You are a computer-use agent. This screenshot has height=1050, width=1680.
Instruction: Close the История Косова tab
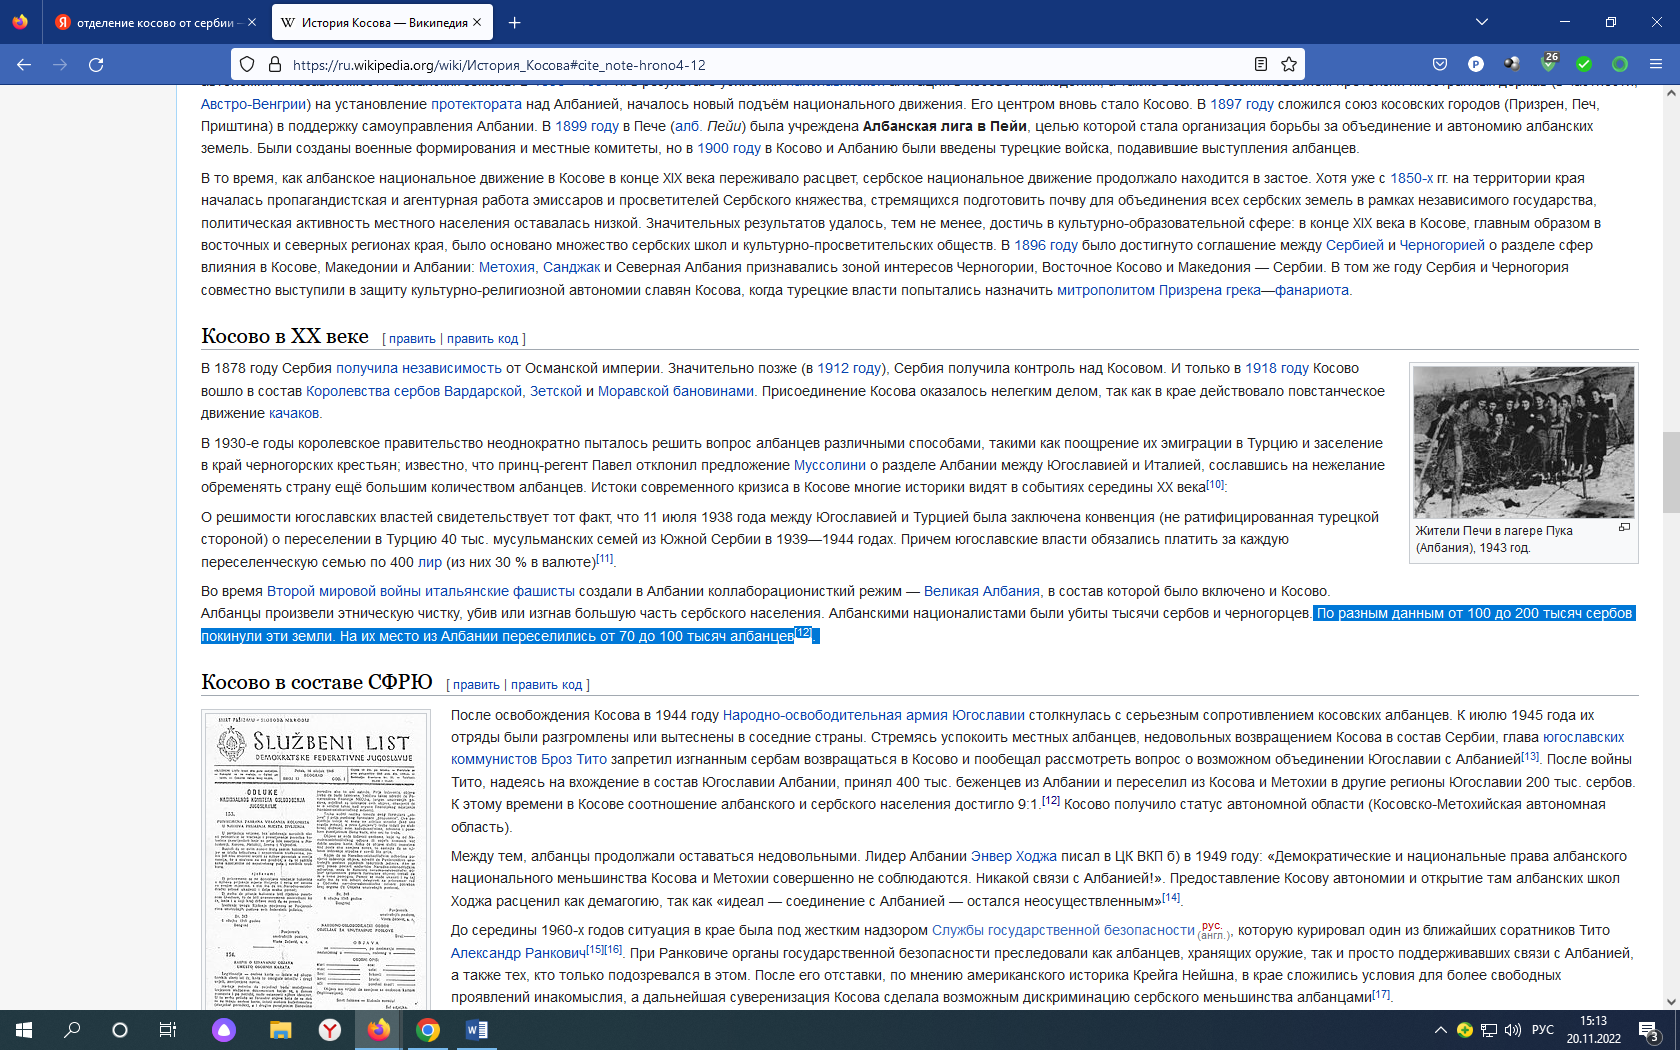pos(477,22)
